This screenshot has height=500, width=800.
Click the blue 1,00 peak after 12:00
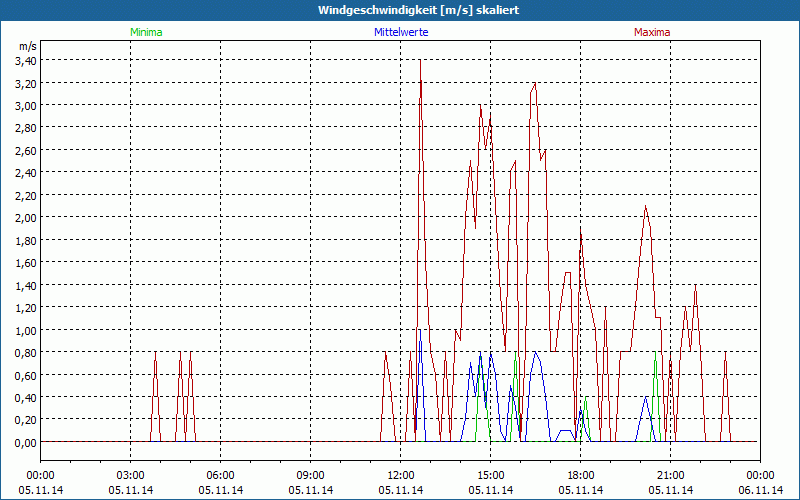click(x=420, y=330)
